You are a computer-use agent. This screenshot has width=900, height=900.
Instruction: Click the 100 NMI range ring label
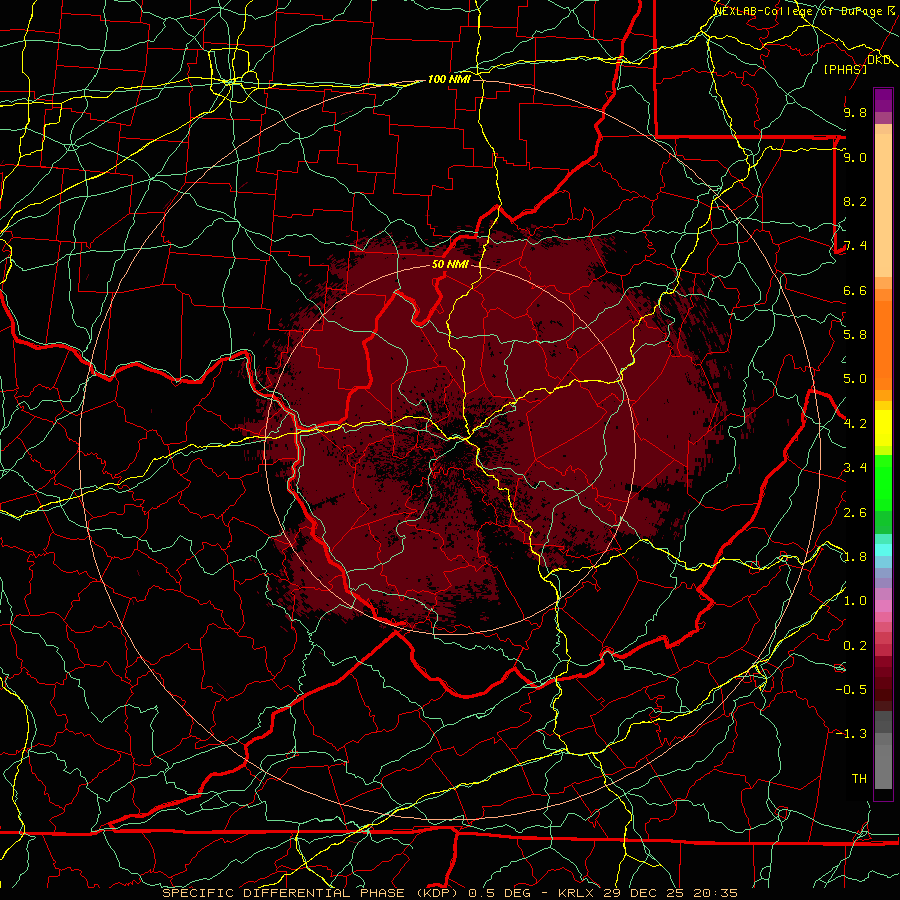tap(449, 79)
